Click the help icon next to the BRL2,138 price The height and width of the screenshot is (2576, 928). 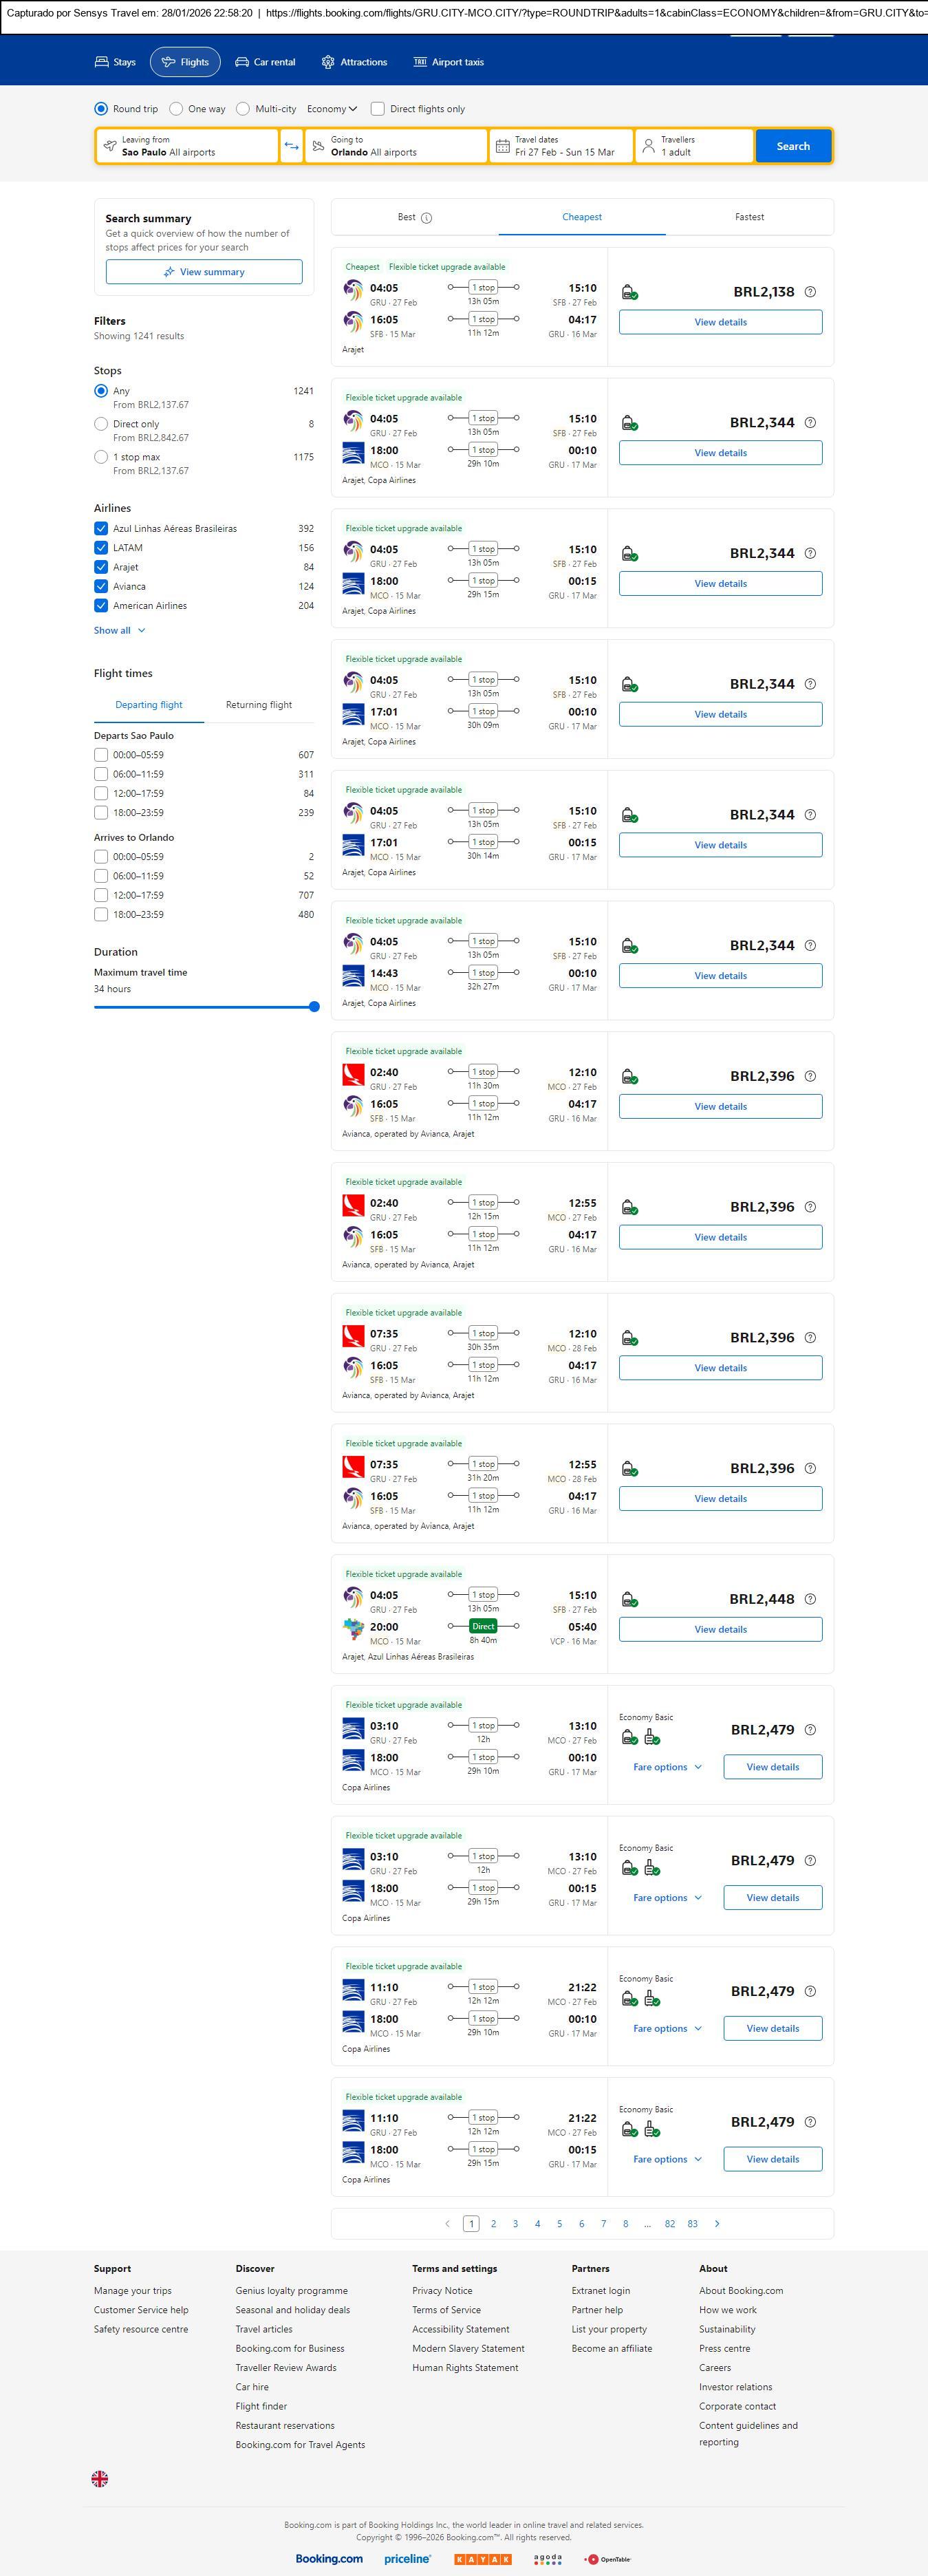(x=810, y=292)
